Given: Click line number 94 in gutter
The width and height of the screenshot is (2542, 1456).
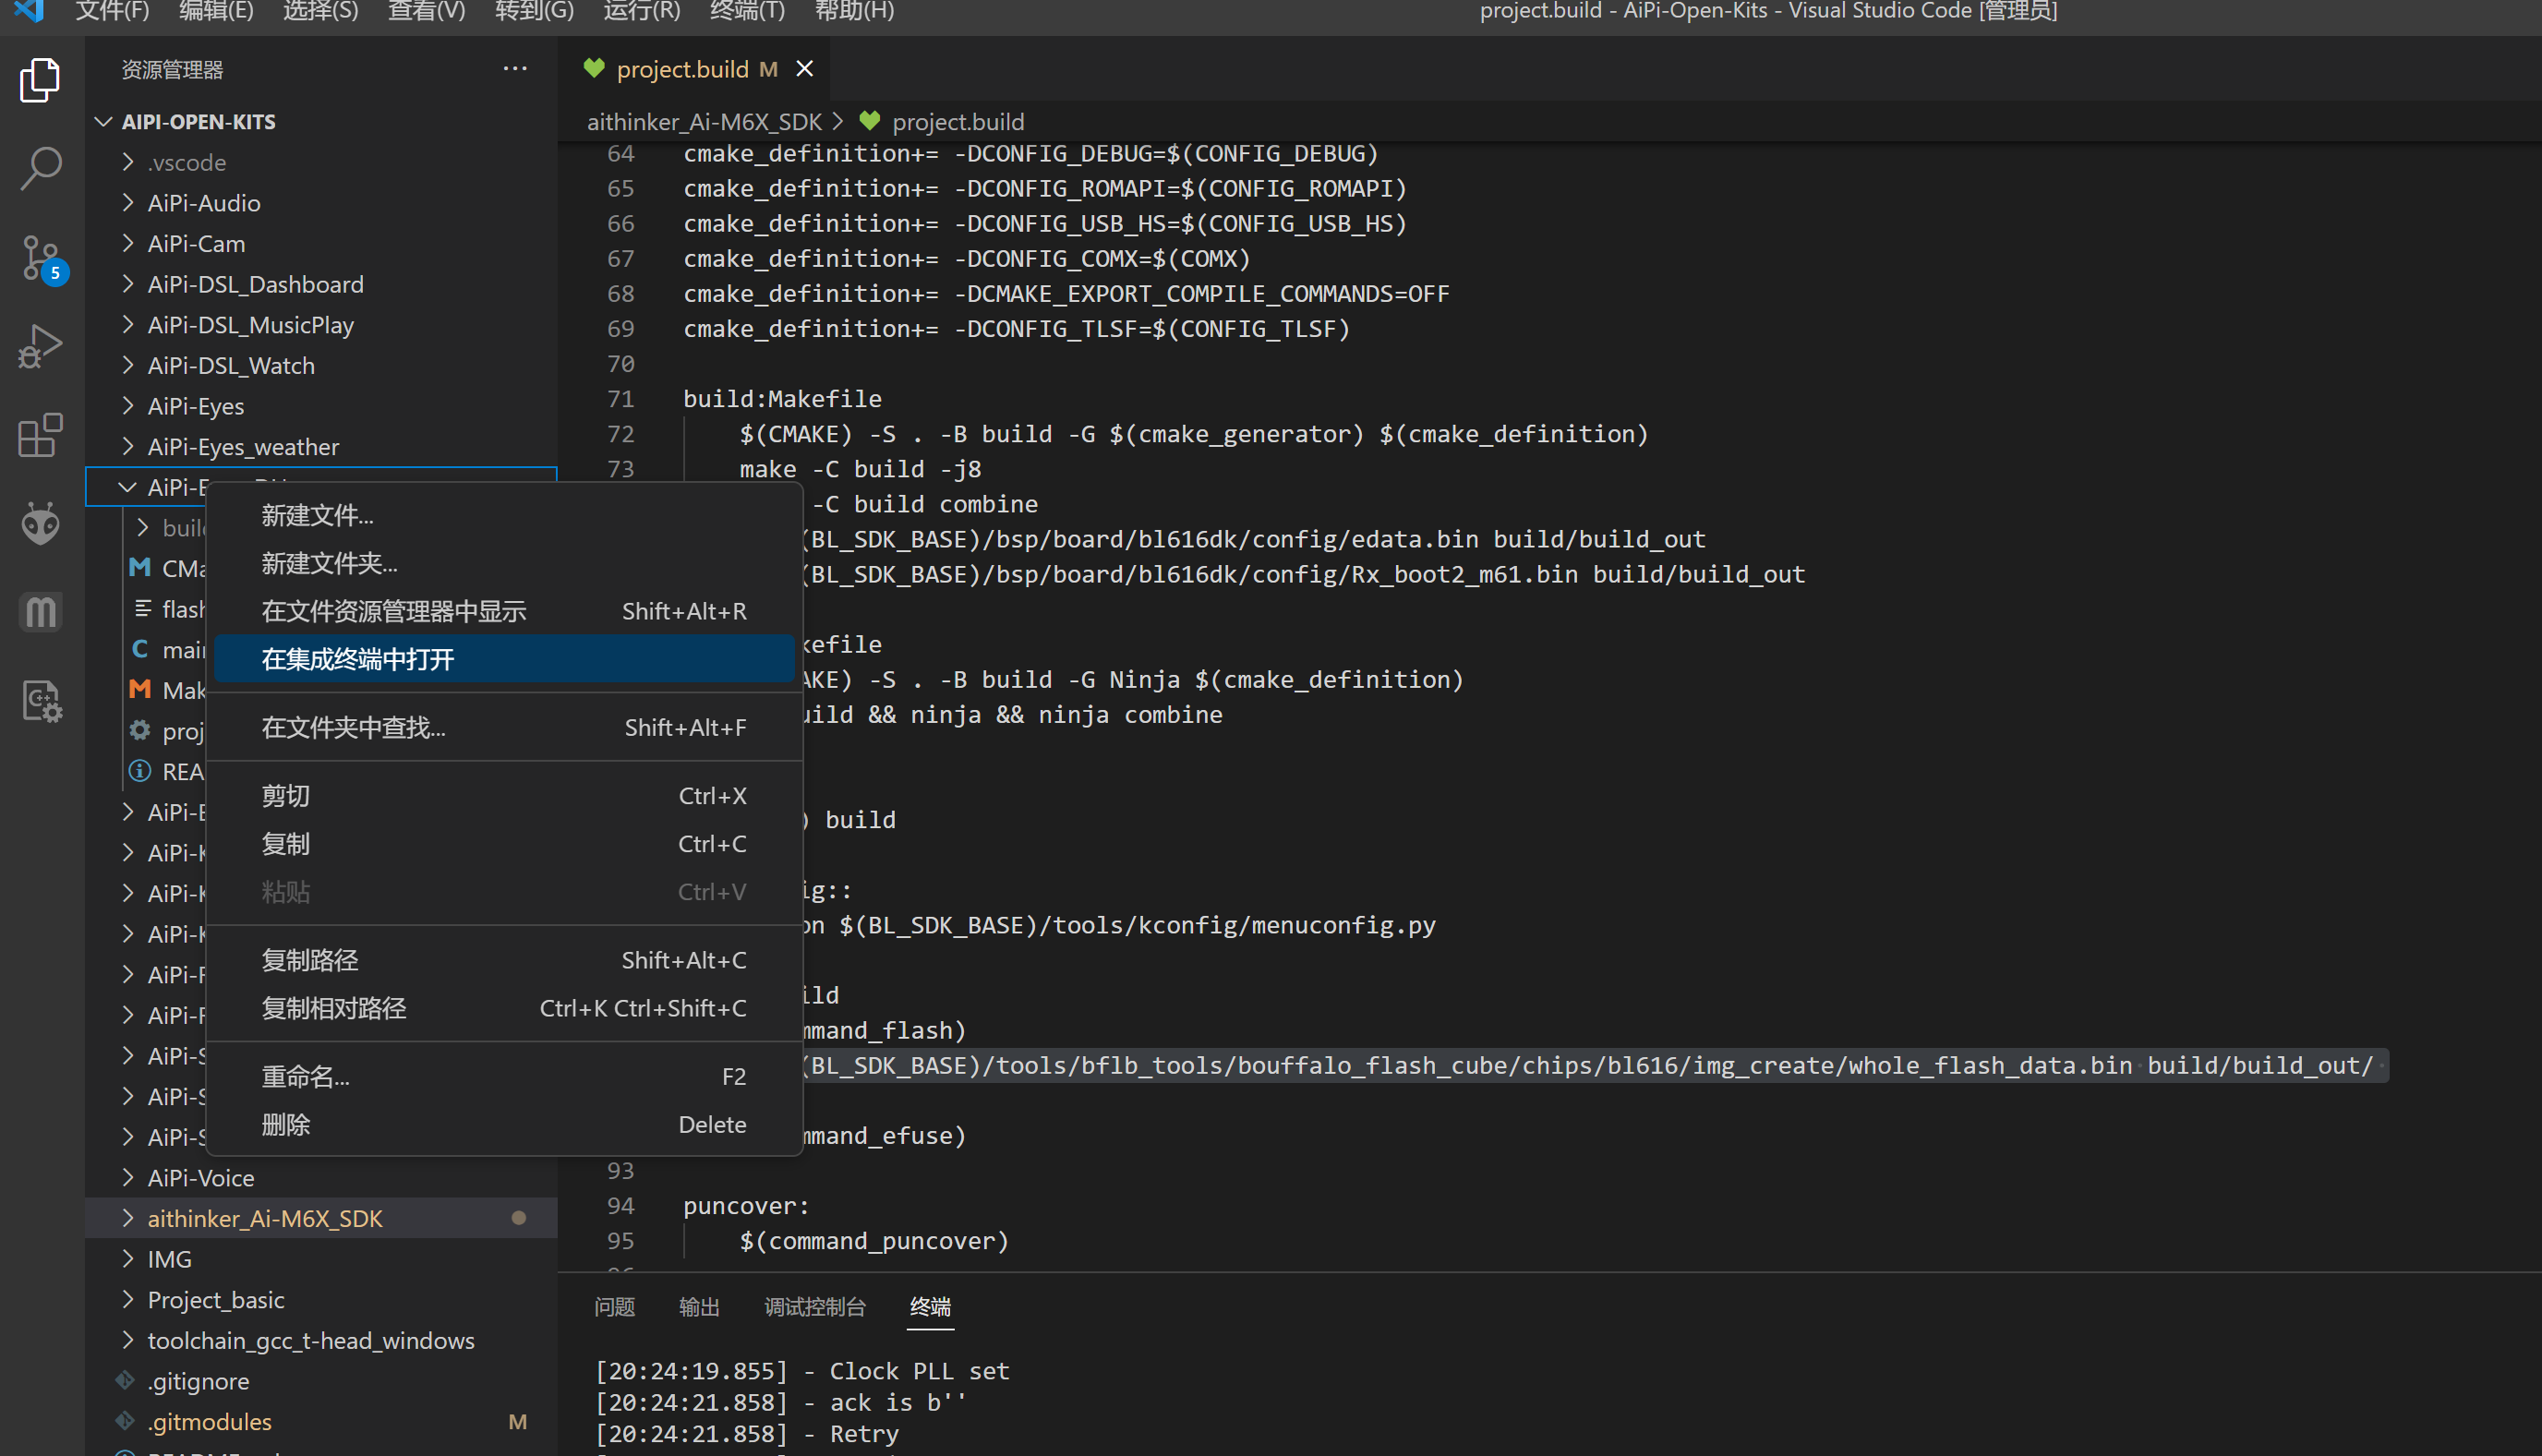Looking at the screenshot, I should [620, 1206].
